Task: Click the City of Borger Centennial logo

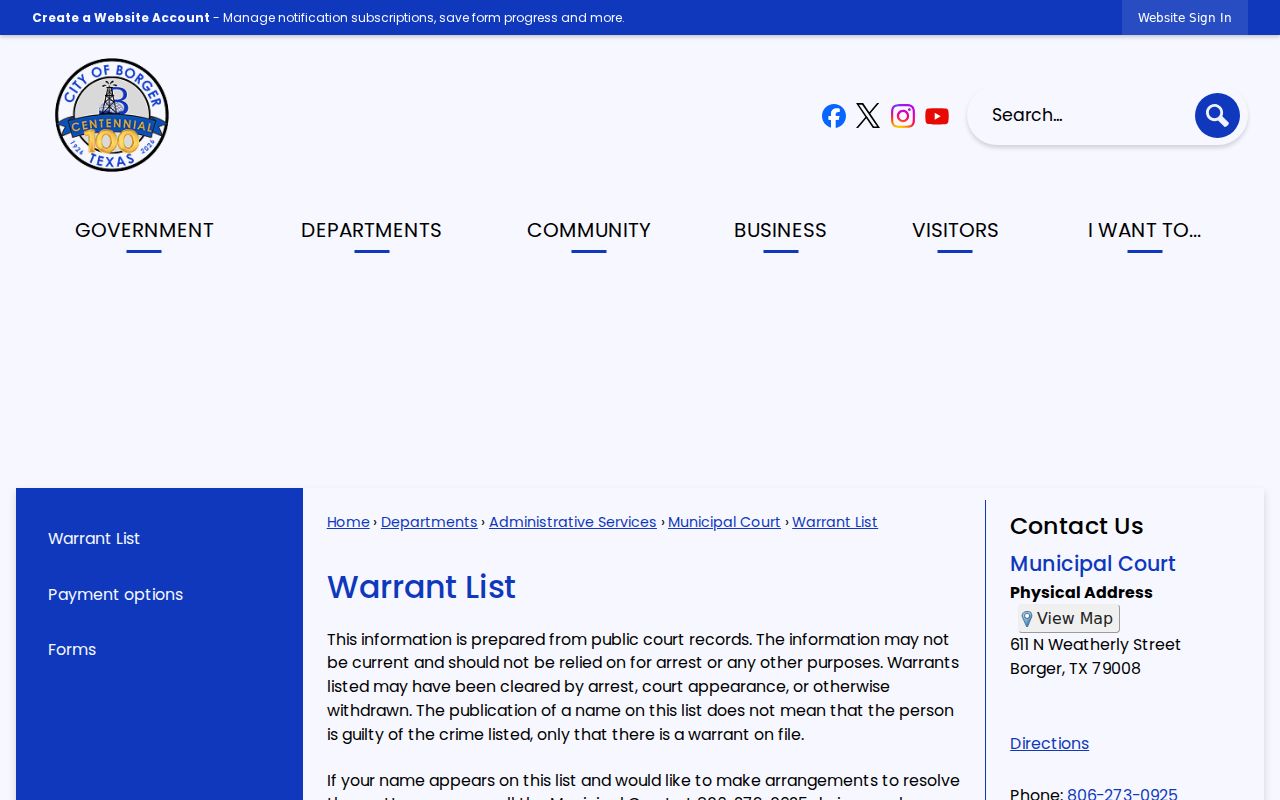Action: coord(112,115)
